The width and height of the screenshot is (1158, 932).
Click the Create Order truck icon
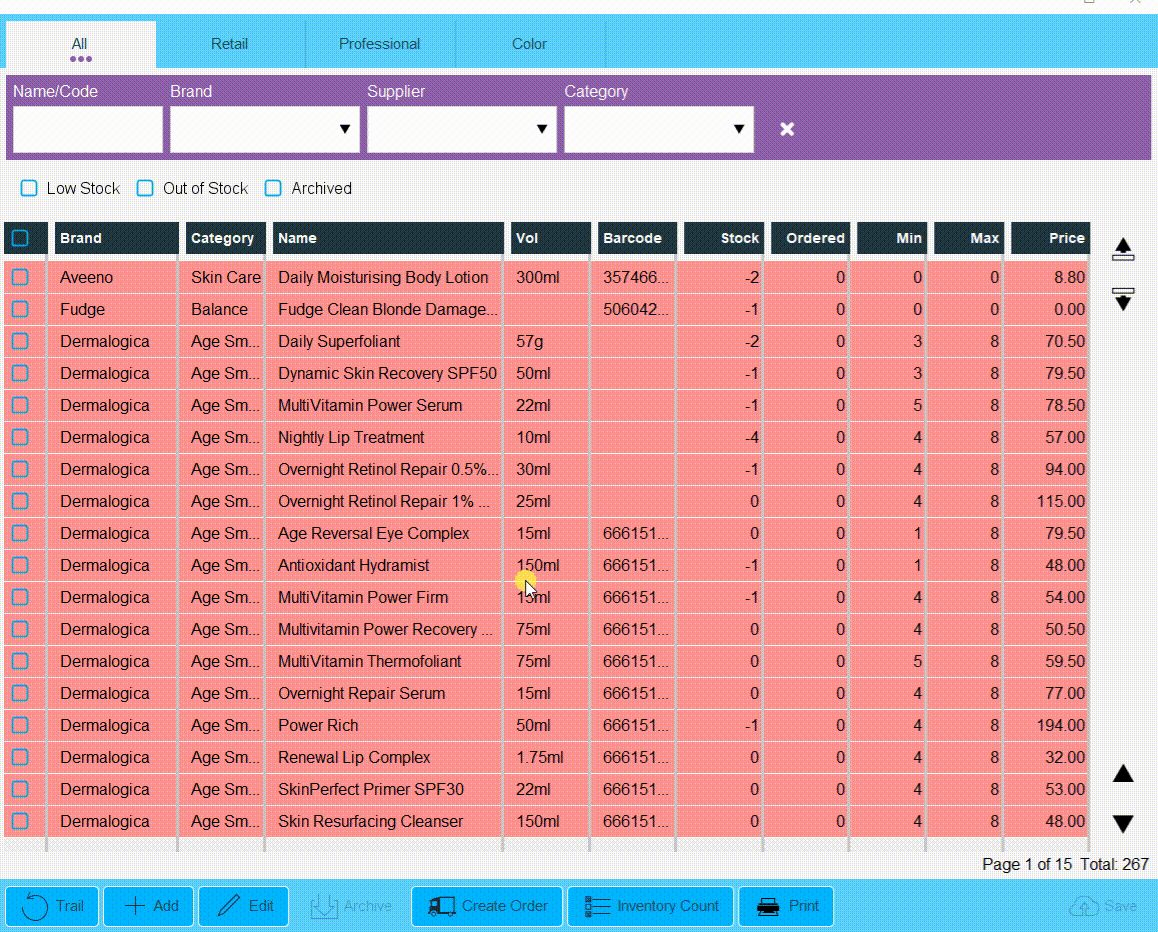coord(442,906)
